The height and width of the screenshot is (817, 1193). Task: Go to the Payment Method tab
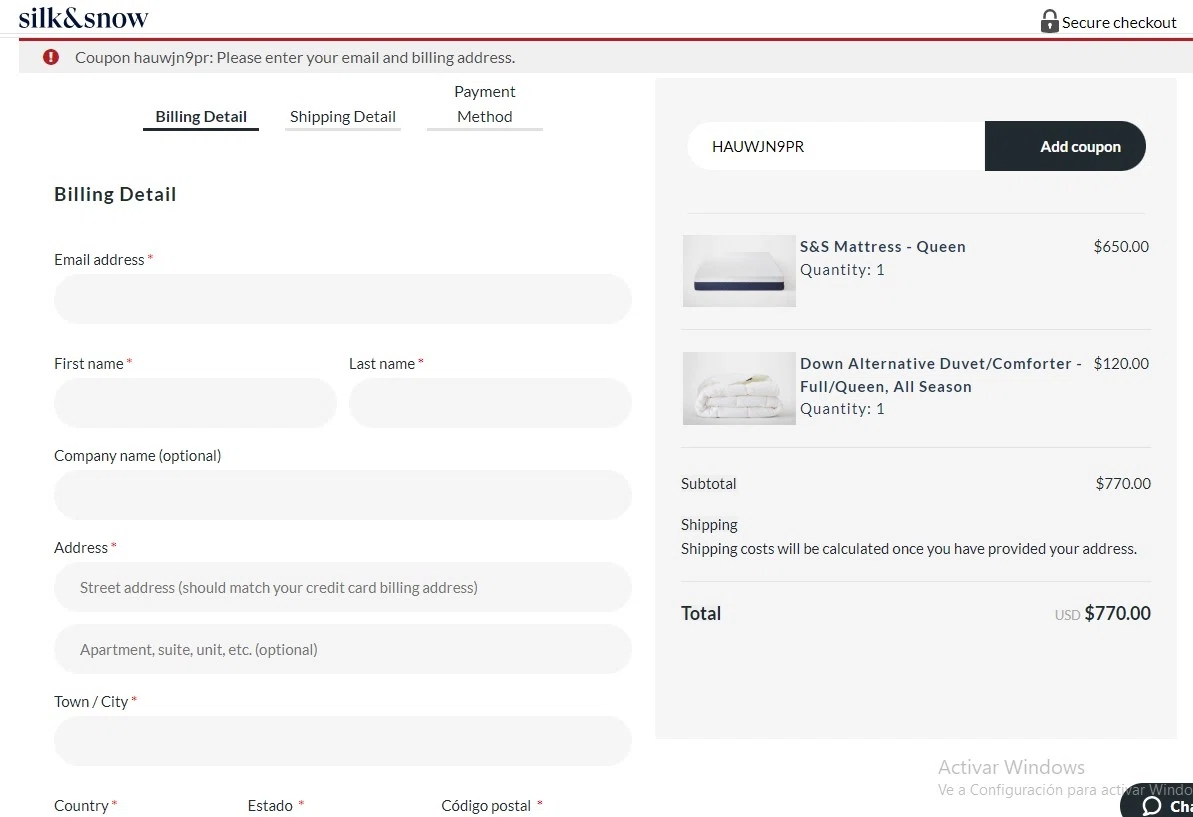(485, 104)
